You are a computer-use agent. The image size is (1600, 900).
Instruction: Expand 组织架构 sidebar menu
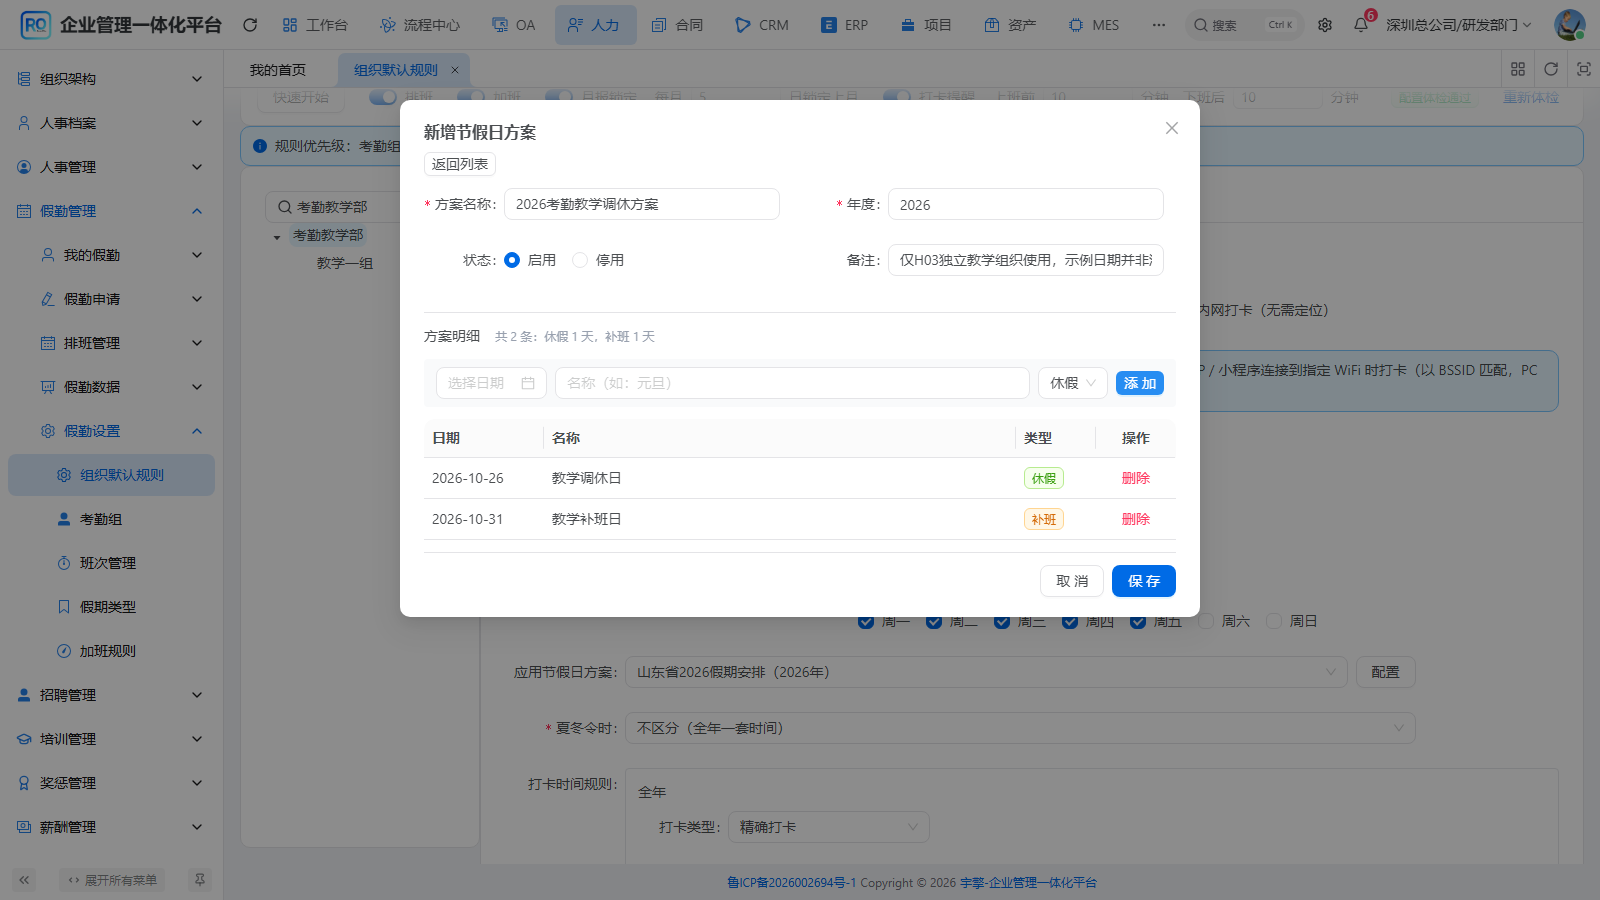[111, 79]
